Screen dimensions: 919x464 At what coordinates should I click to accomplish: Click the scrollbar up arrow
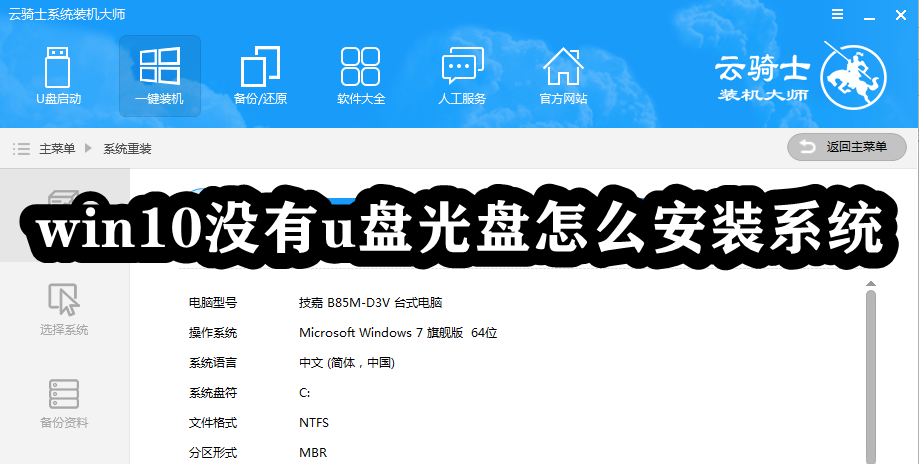871,284
